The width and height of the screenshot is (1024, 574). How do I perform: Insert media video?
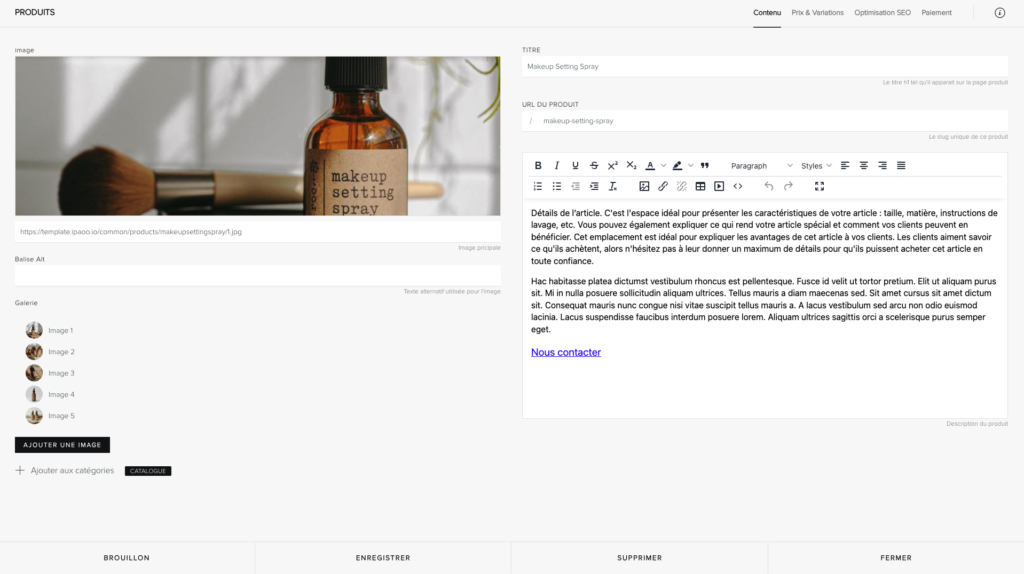tap(719, 187)
